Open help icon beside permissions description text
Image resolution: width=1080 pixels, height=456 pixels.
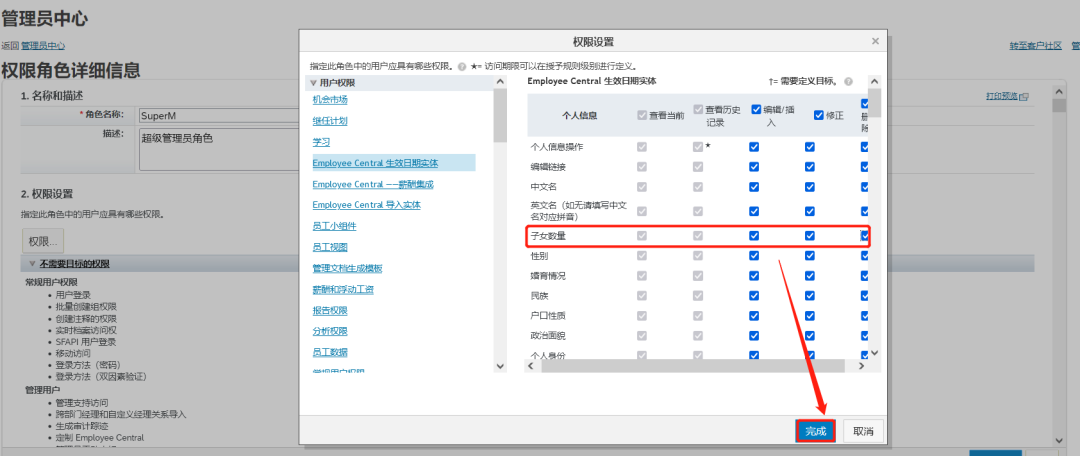[461, 67]
